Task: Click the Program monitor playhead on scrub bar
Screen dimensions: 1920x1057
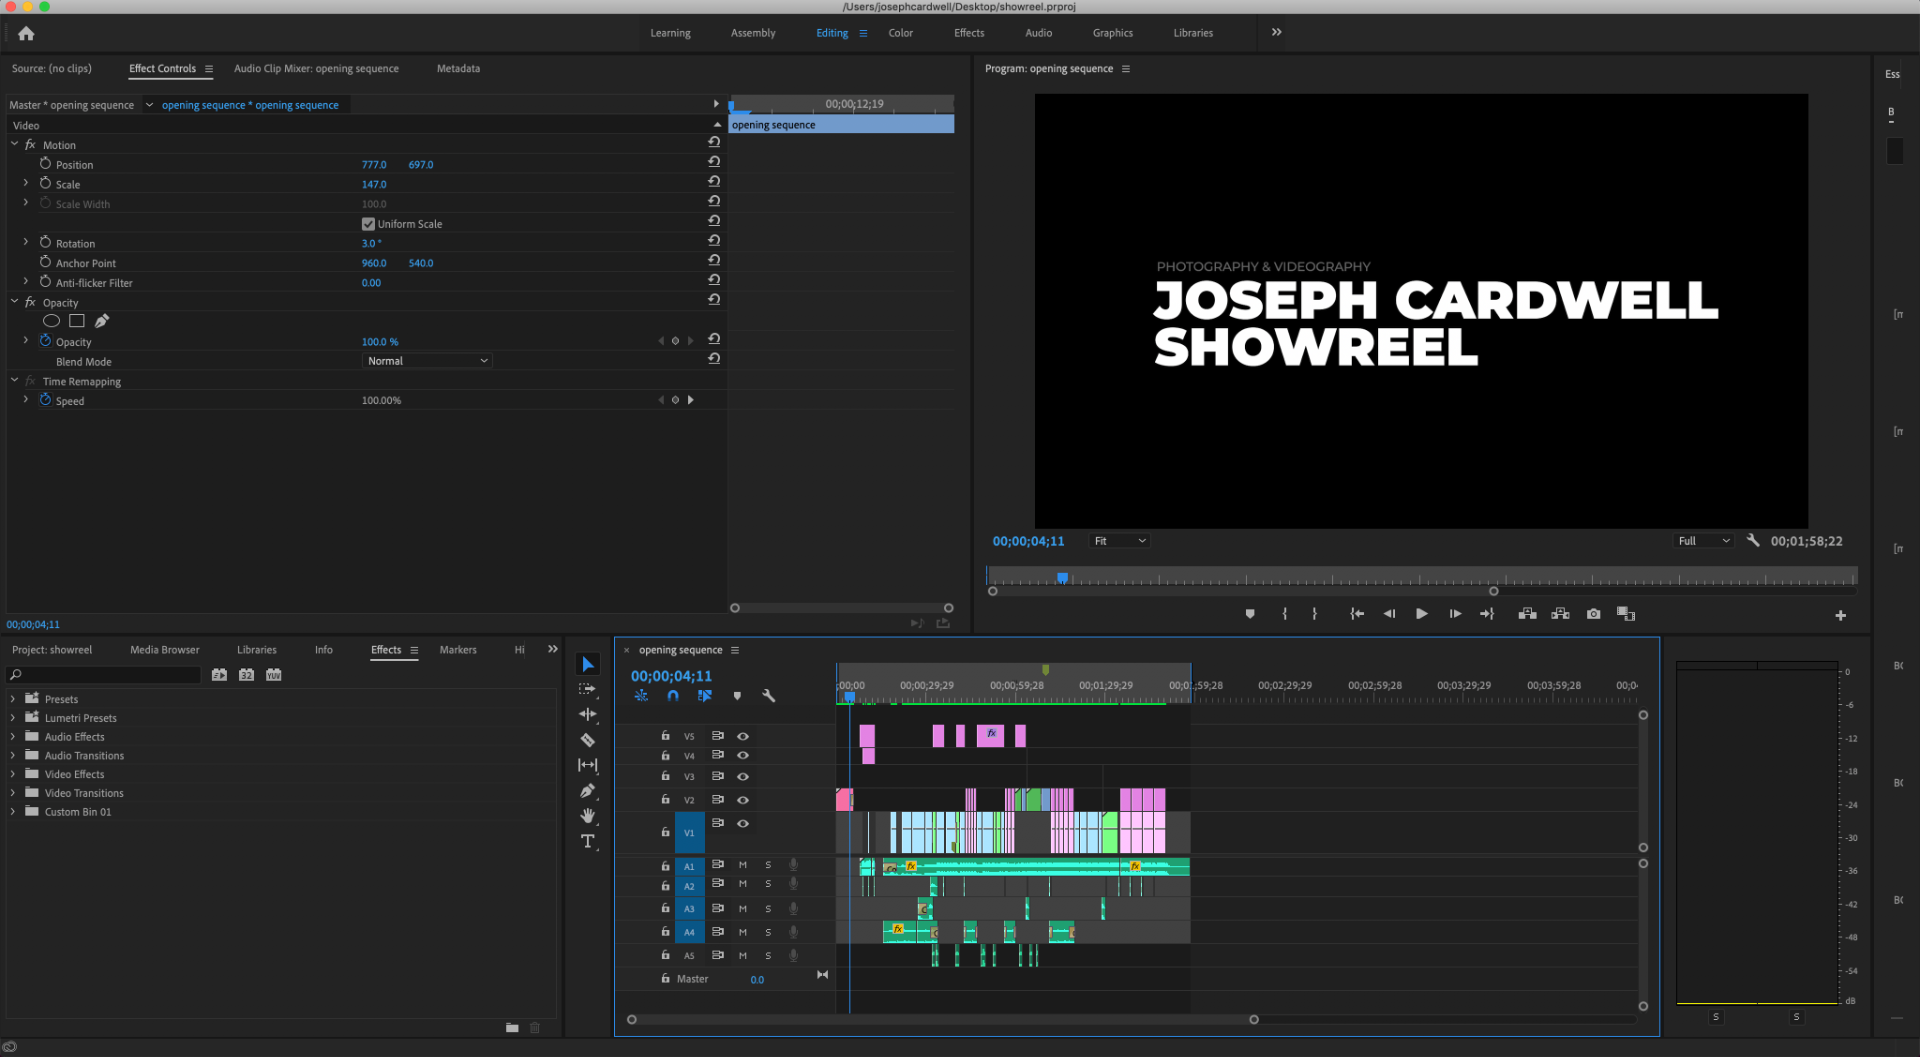Action: [x=1062, y=578]
